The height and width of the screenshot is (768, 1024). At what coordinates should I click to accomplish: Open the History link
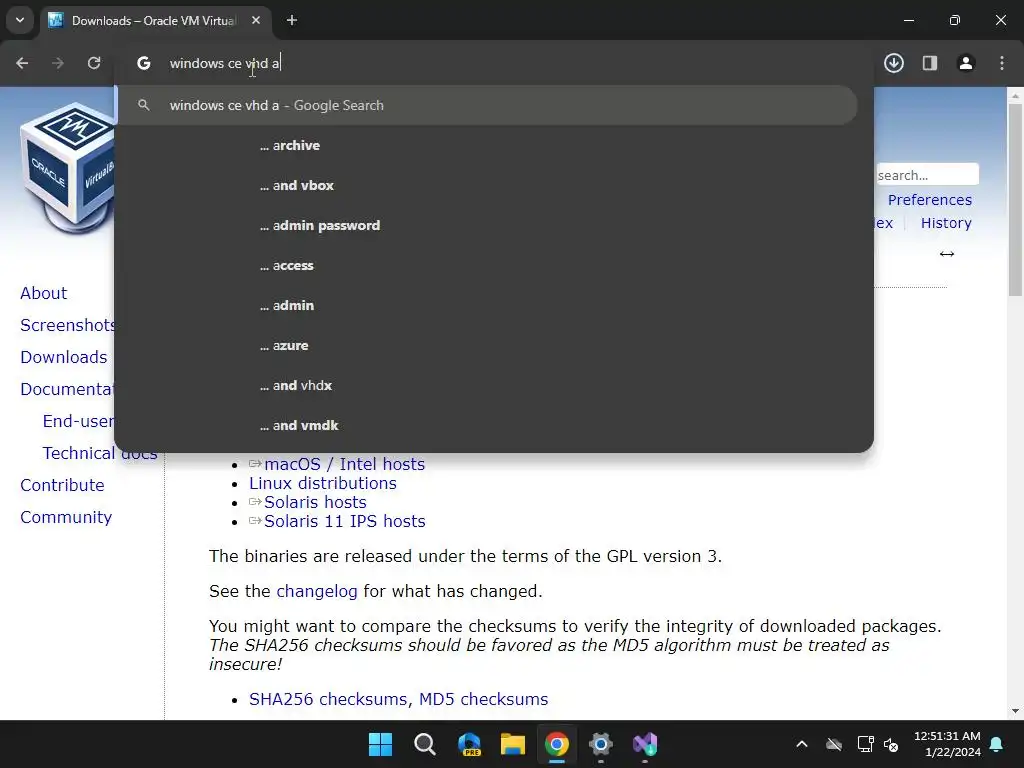(x=946, y=223)
